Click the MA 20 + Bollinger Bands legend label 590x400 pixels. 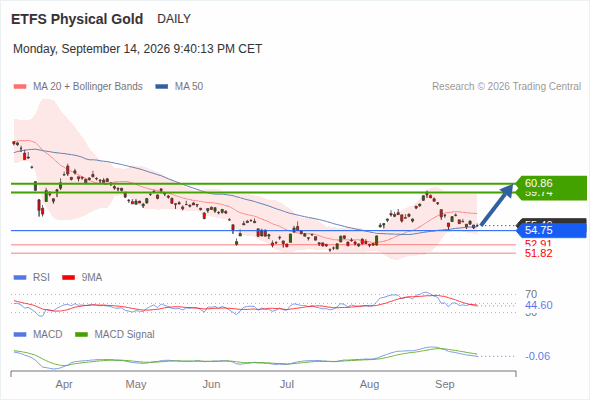88,87
